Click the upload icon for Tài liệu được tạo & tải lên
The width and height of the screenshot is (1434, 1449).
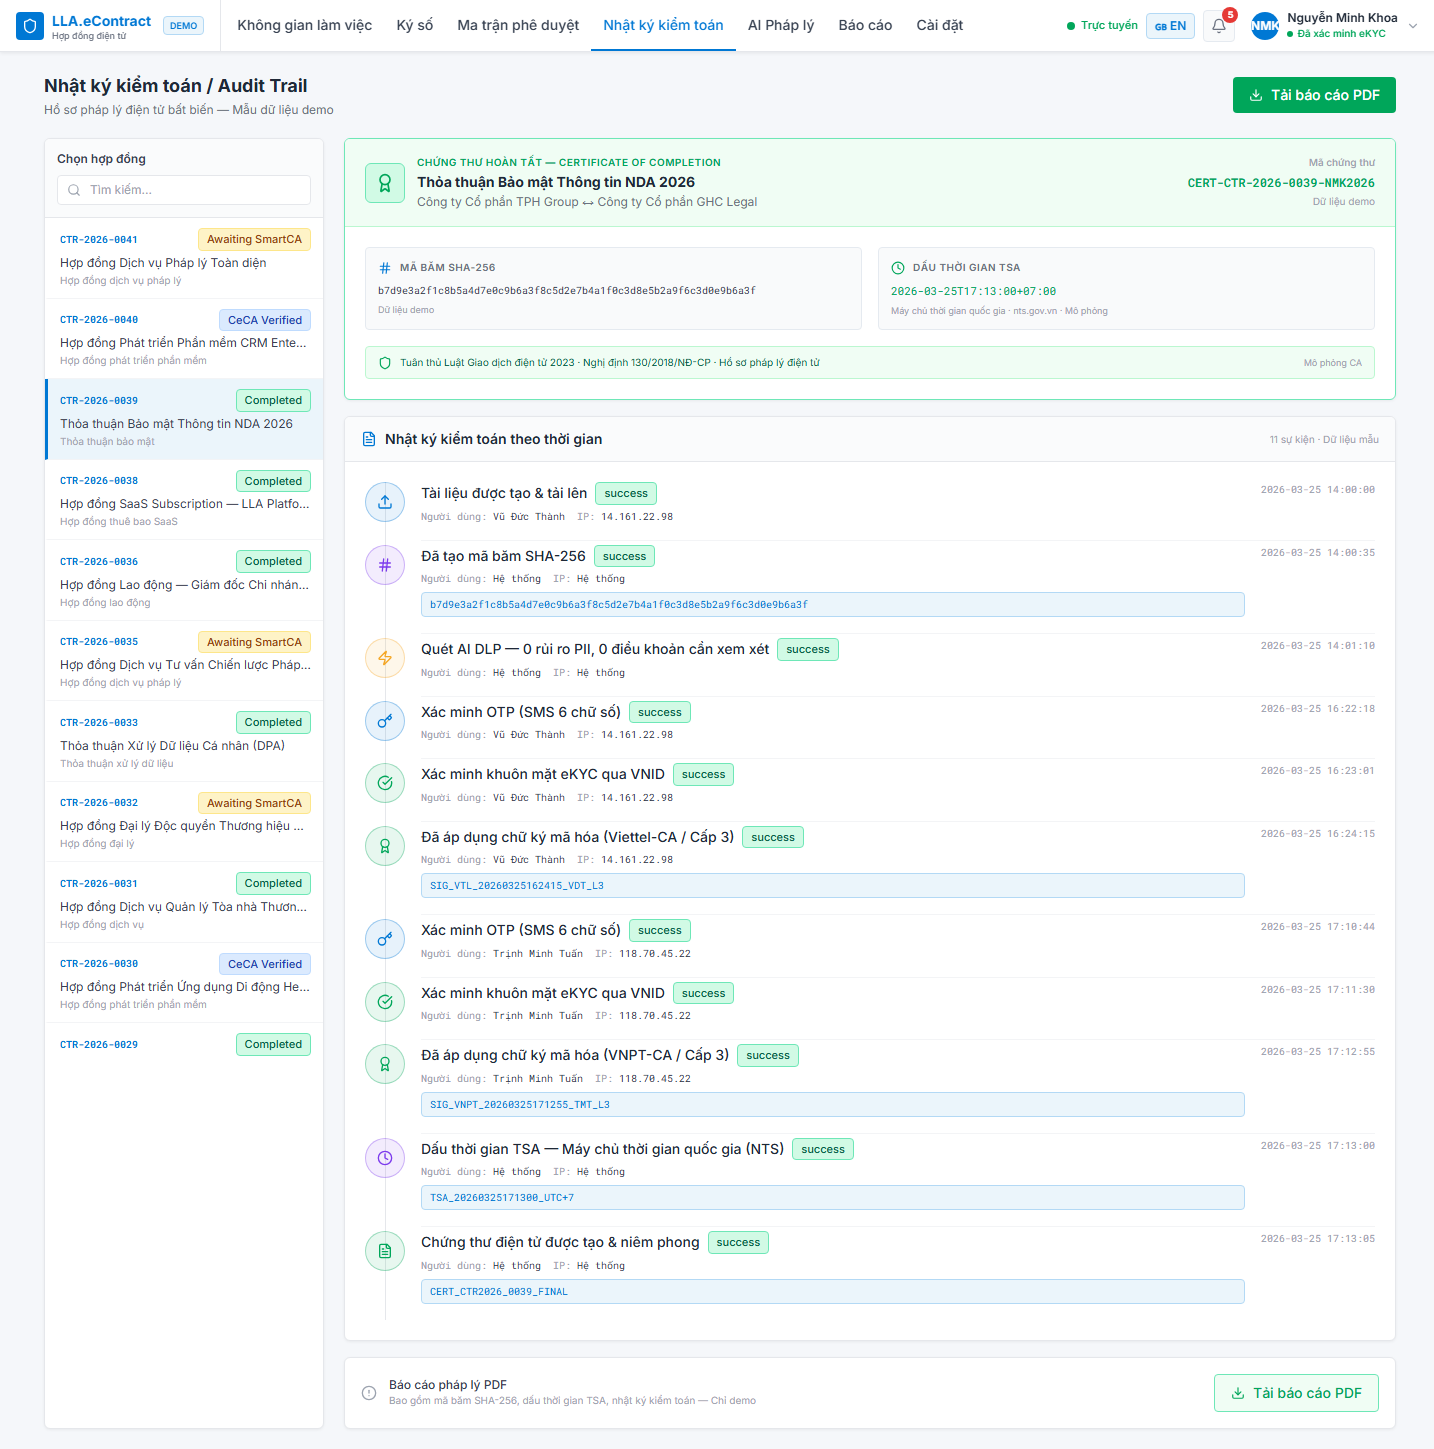[385, 502]
